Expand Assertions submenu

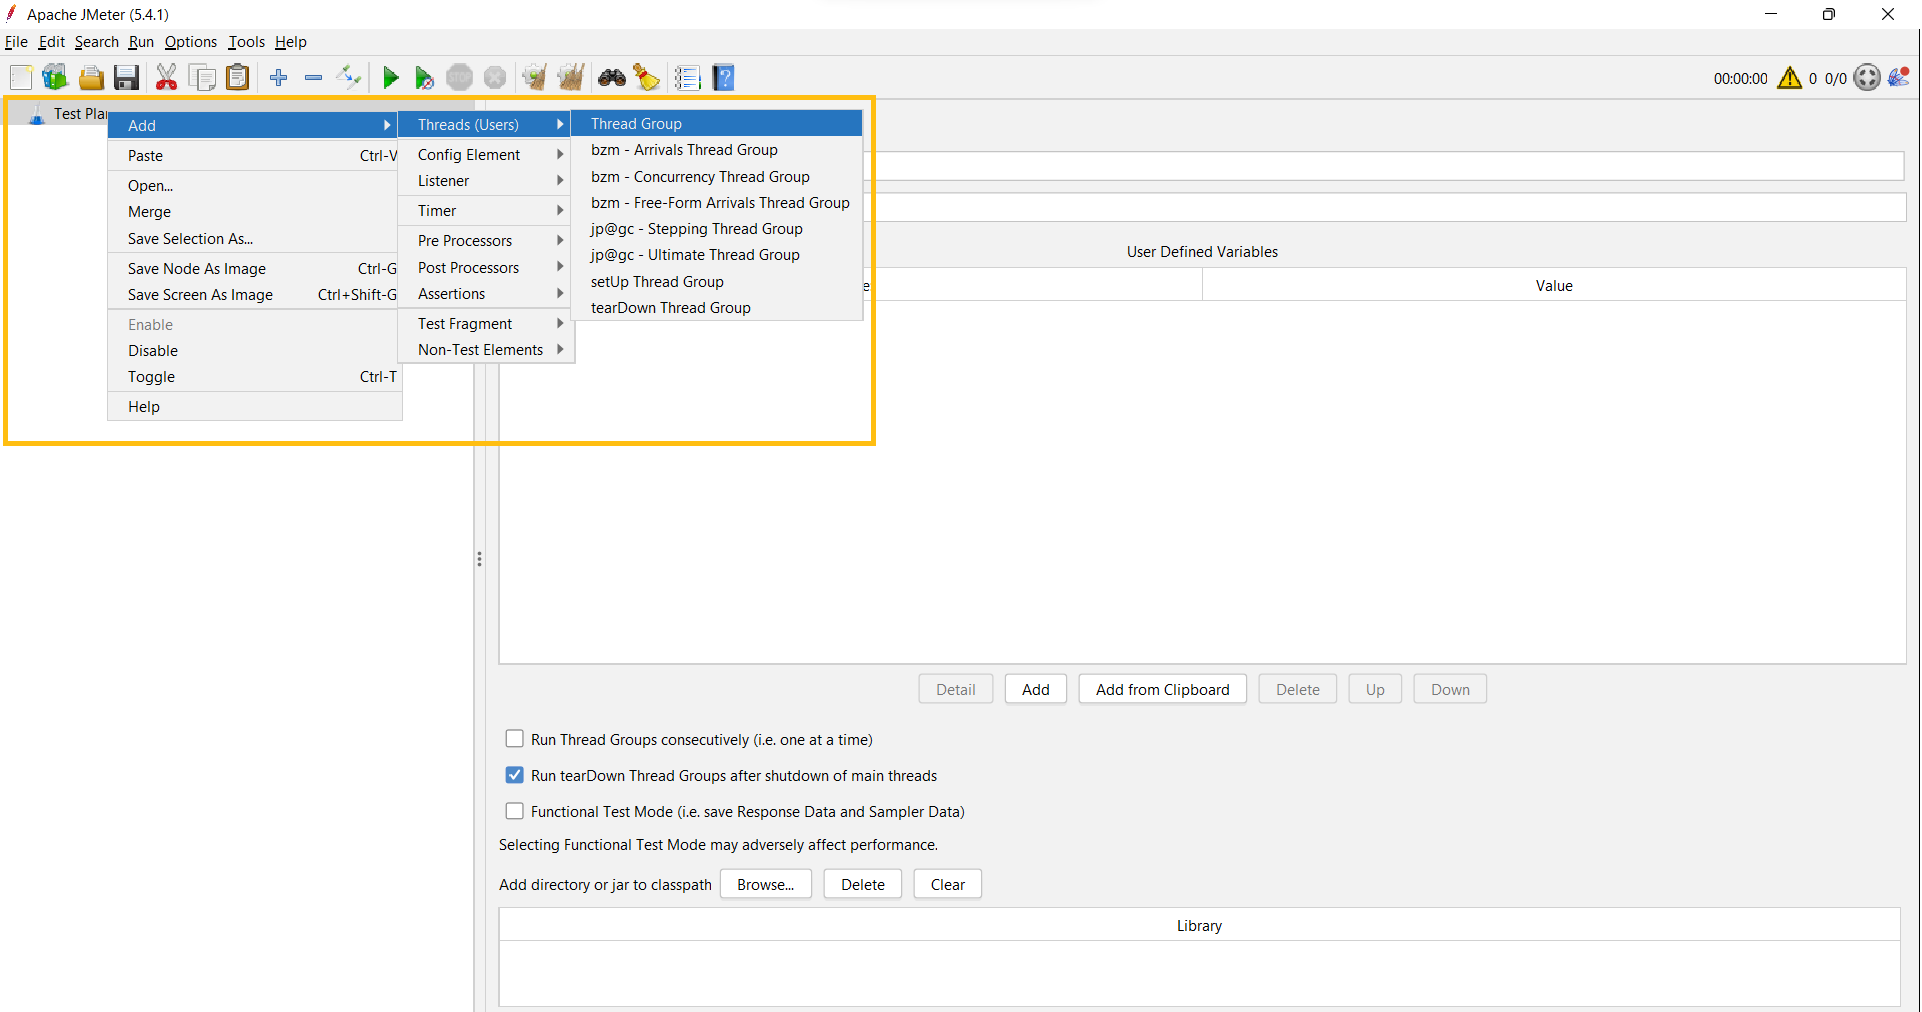click(x=485, y=294)
